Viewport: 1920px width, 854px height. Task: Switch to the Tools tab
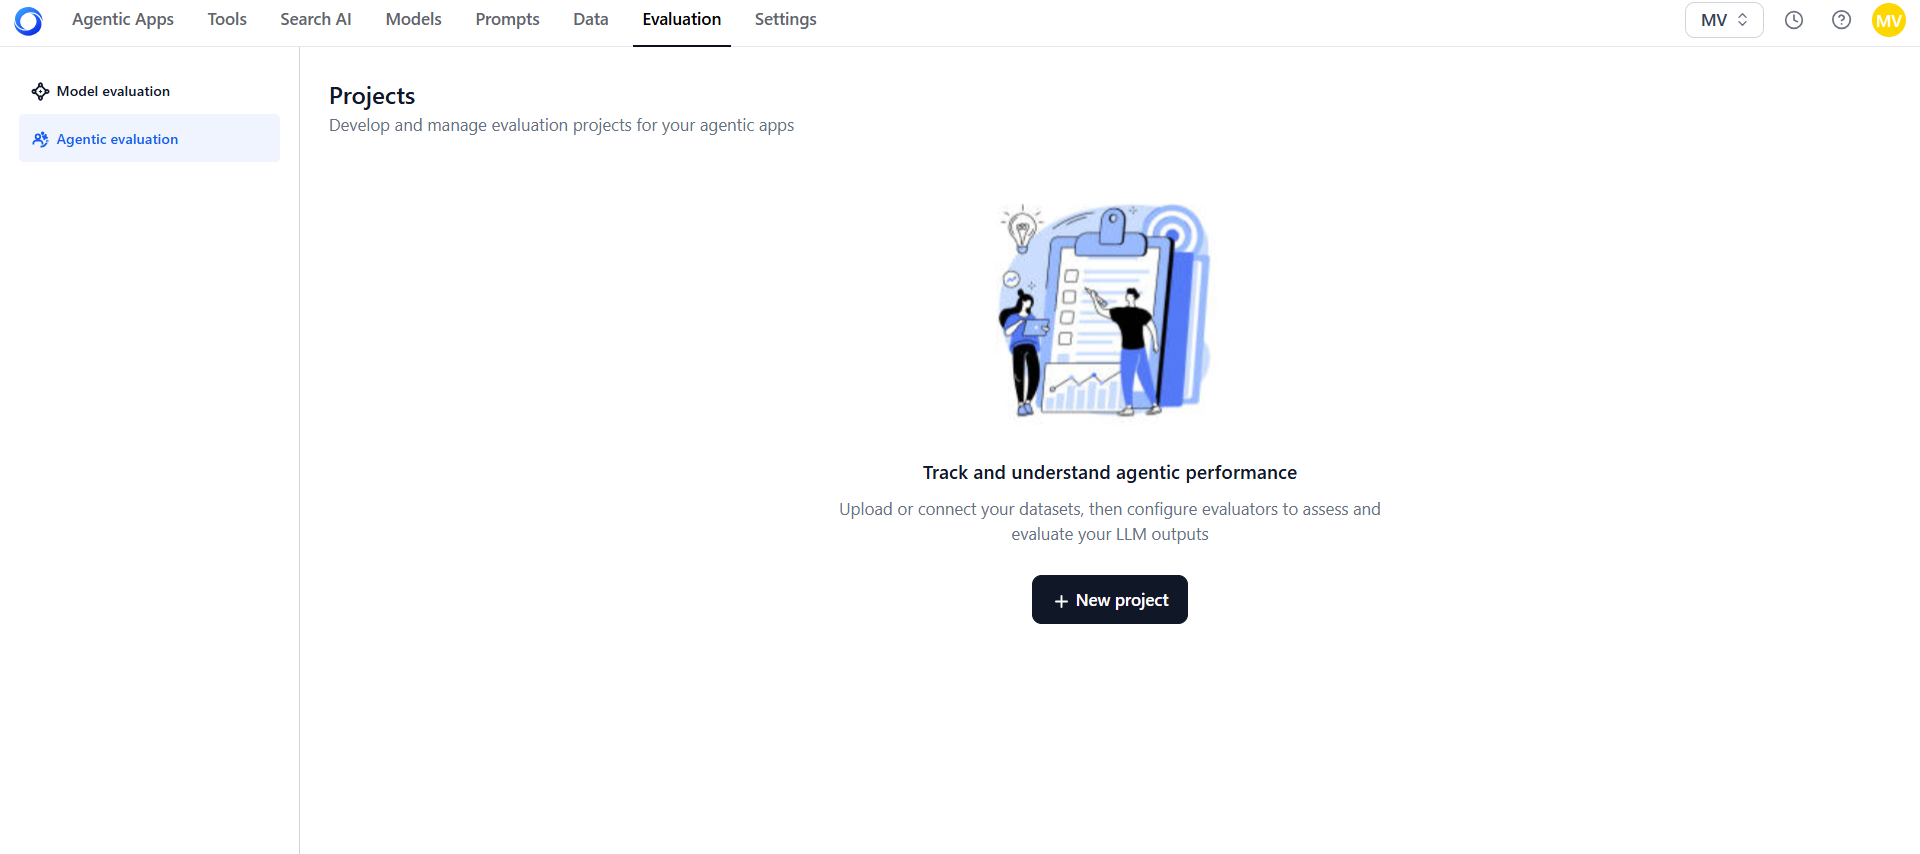pyautogui.click(x=227, y=20)
